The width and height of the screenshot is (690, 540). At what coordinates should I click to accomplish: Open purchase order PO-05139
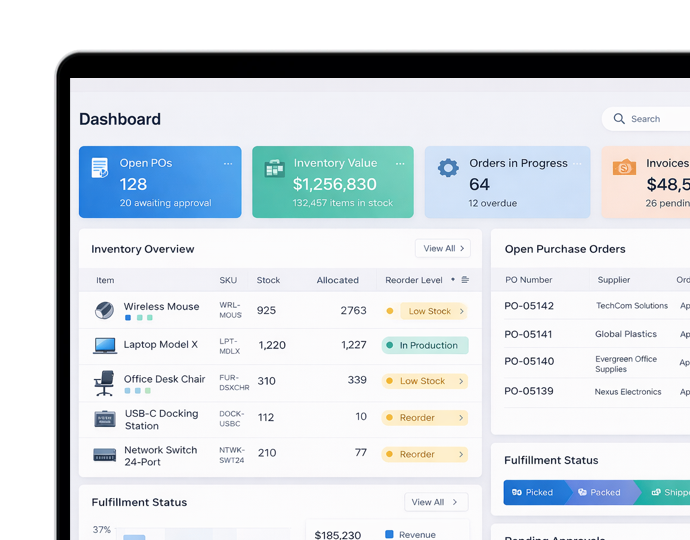point(529,391)
